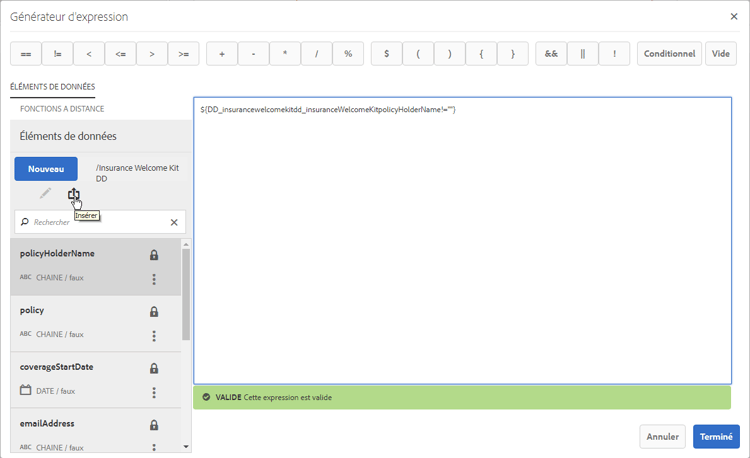Insert a closing parenthesis
This screenshot has height=458, width=750.
450,54
